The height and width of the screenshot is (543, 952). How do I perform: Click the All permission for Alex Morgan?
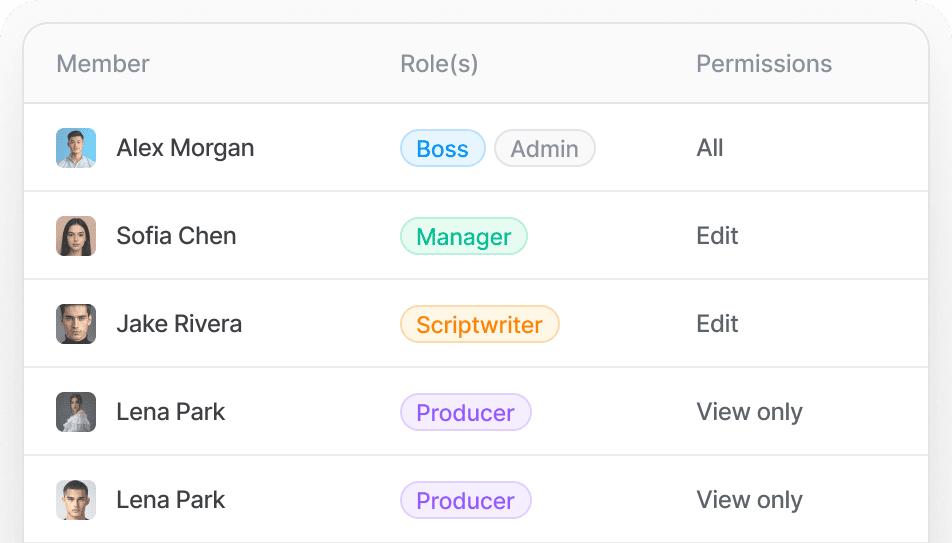tap(710, 148)
